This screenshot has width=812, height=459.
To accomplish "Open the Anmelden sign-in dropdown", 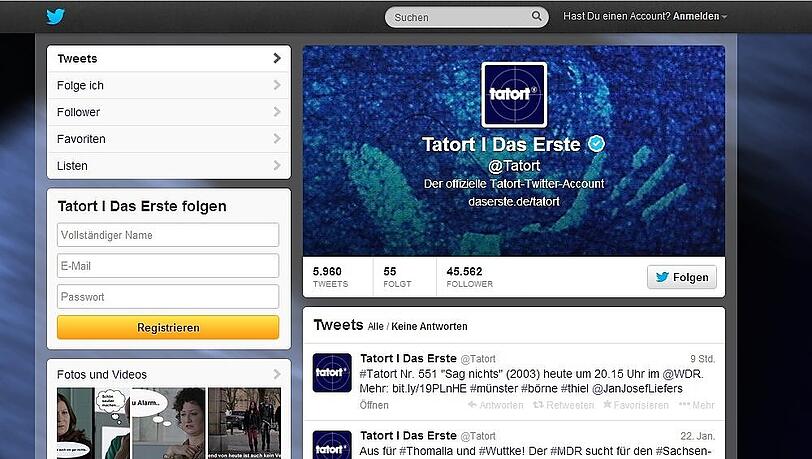I will point(699,16).
